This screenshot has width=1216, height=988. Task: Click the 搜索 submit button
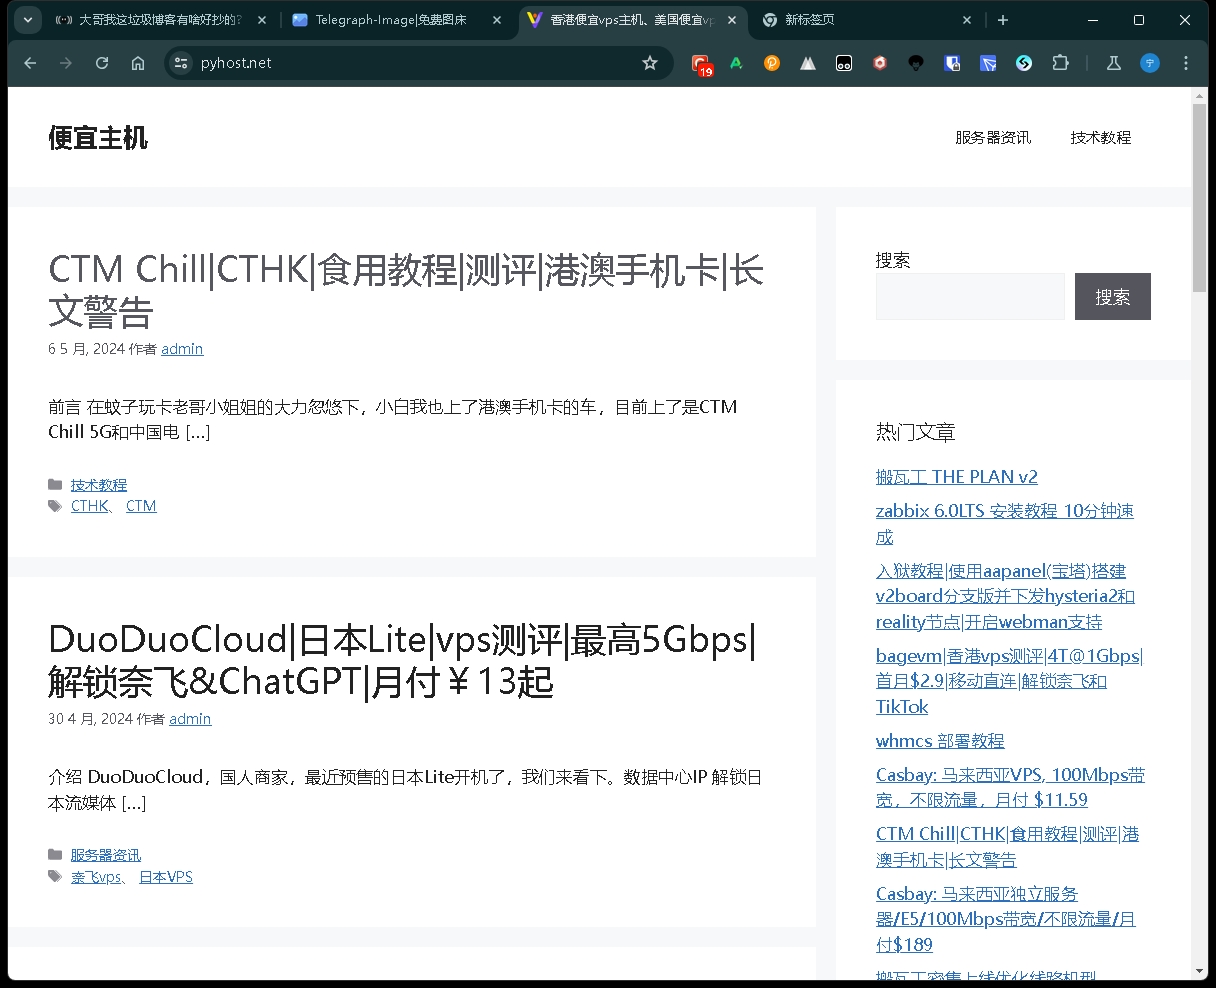point(1113,297)
